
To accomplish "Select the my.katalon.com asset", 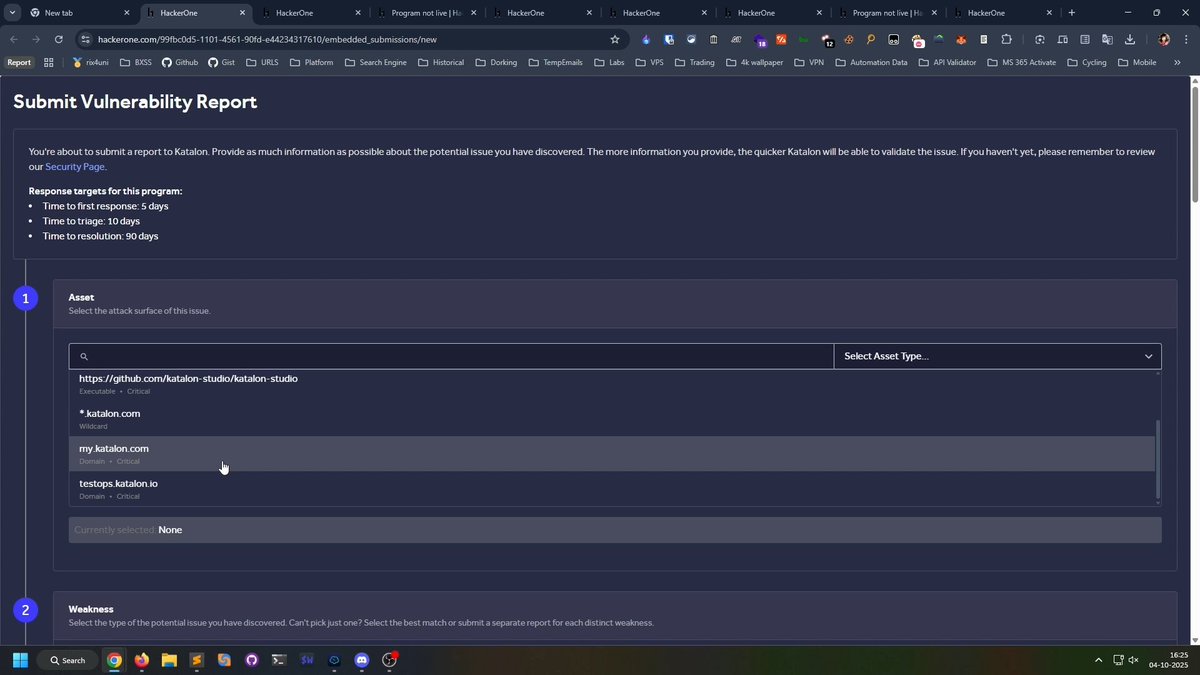I will coord(612,454).
